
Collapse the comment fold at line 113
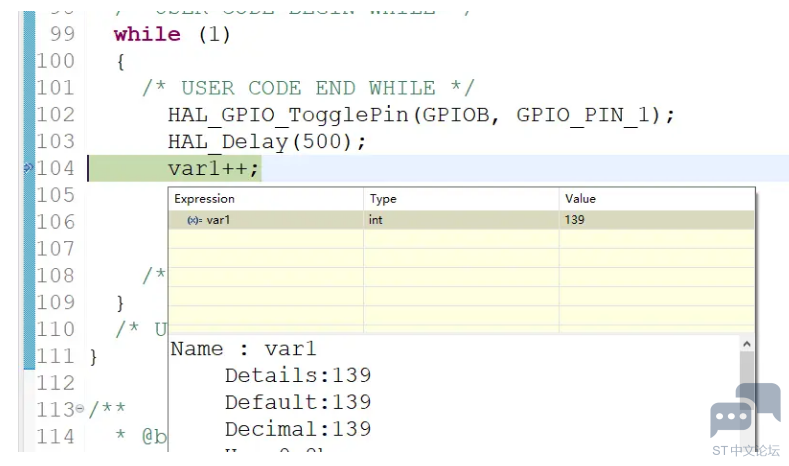tap(80, 409)
